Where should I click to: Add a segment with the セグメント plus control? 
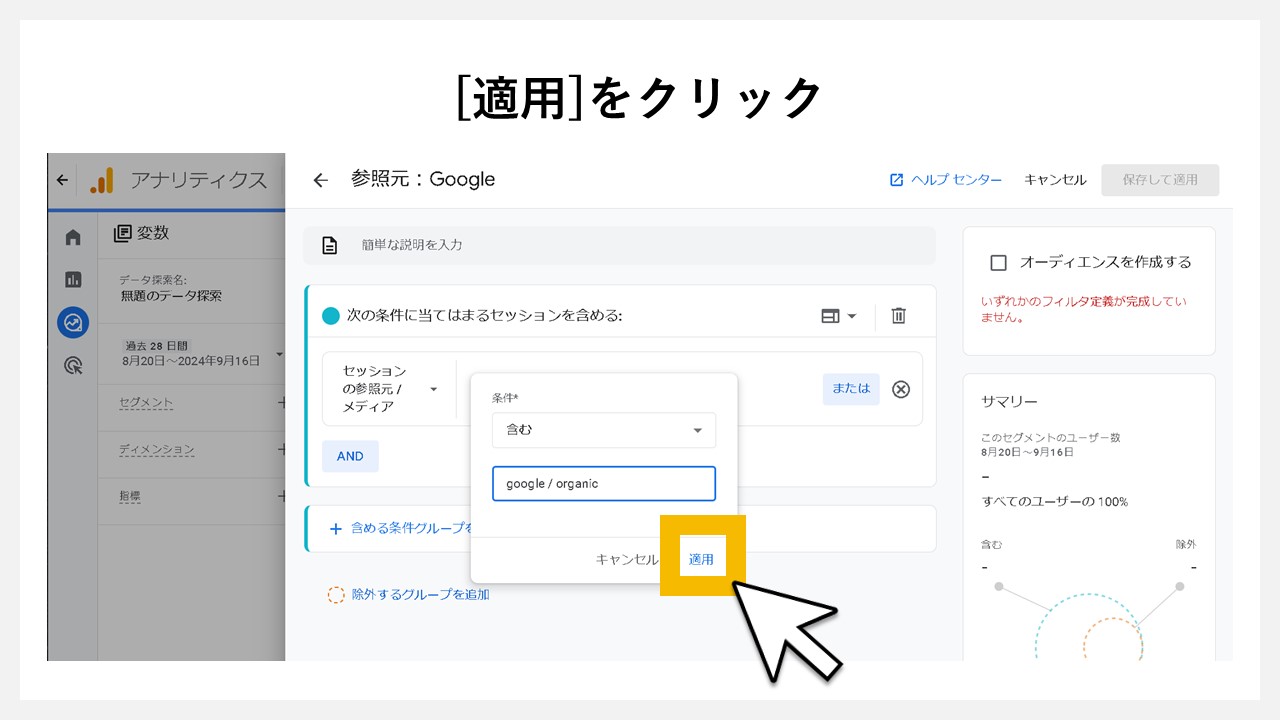pyautogui.click(x=282, y=404)
